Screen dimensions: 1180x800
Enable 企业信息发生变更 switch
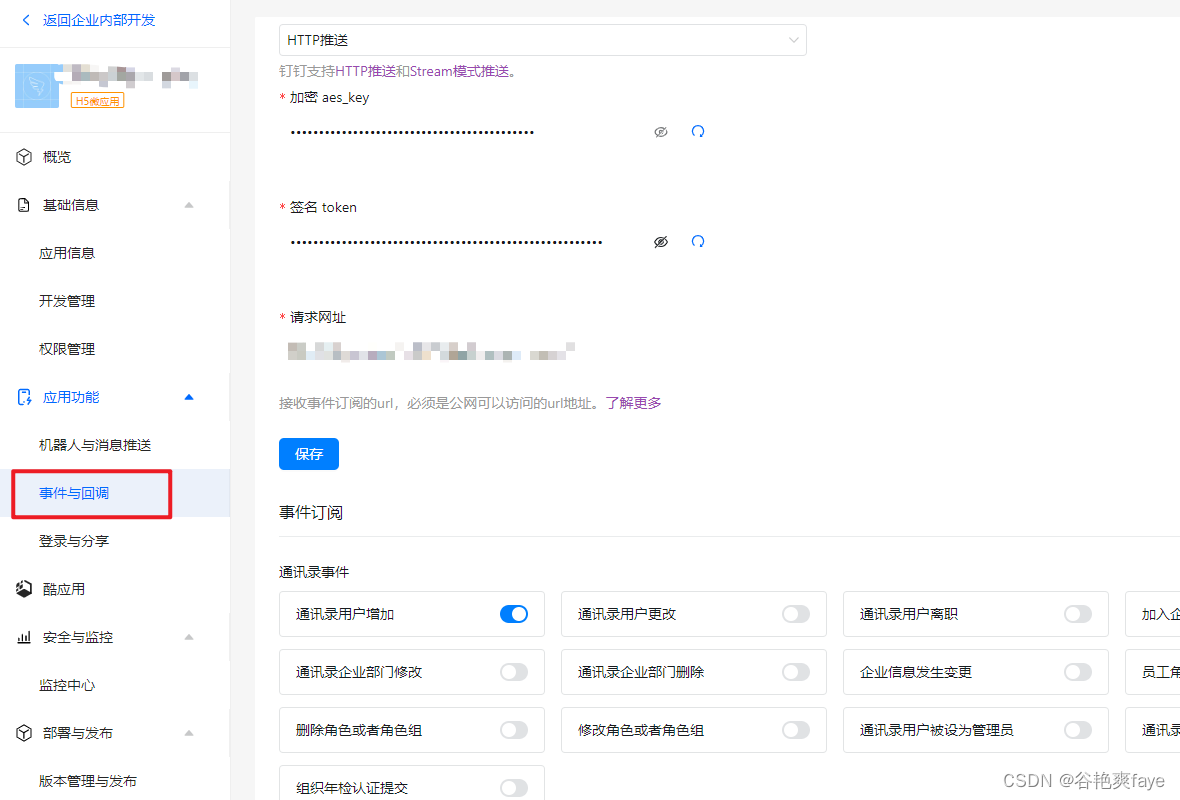(1078, 672)
